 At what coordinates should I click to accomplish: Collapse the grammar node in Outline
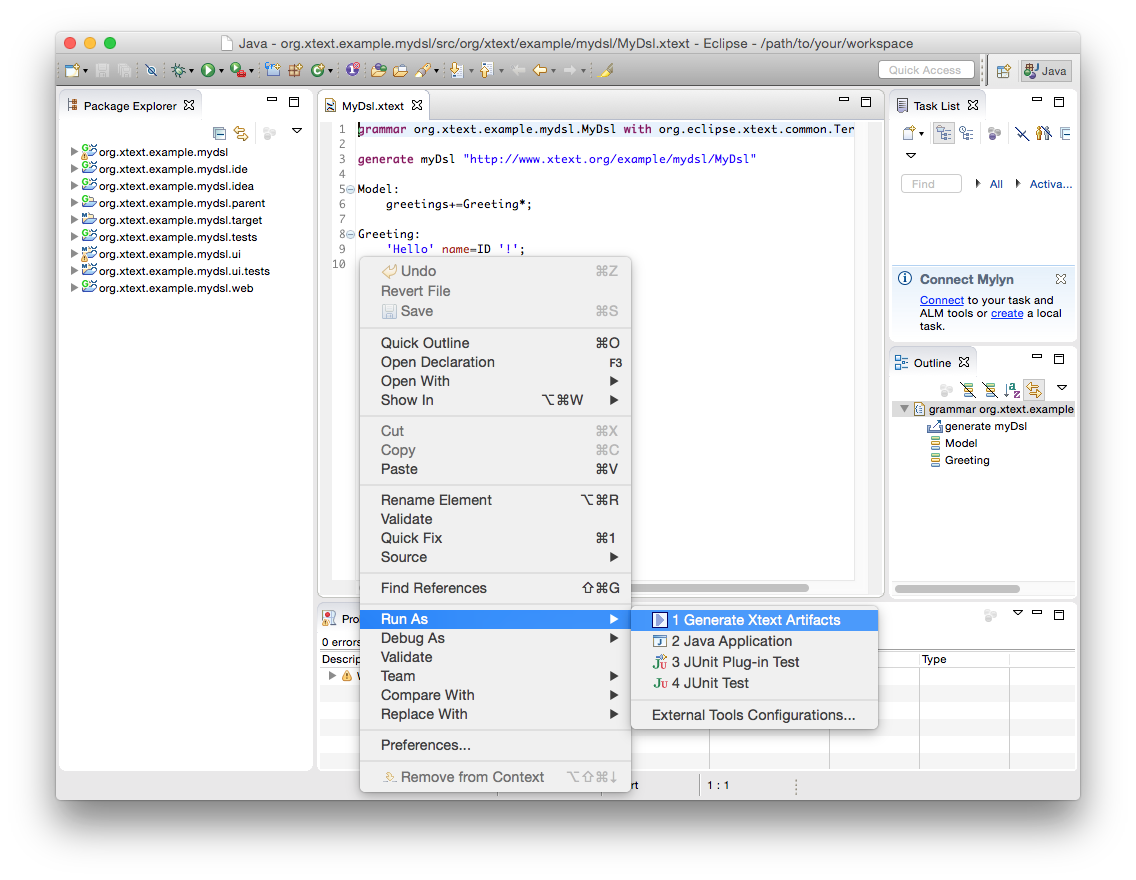(x=904, y=409)
